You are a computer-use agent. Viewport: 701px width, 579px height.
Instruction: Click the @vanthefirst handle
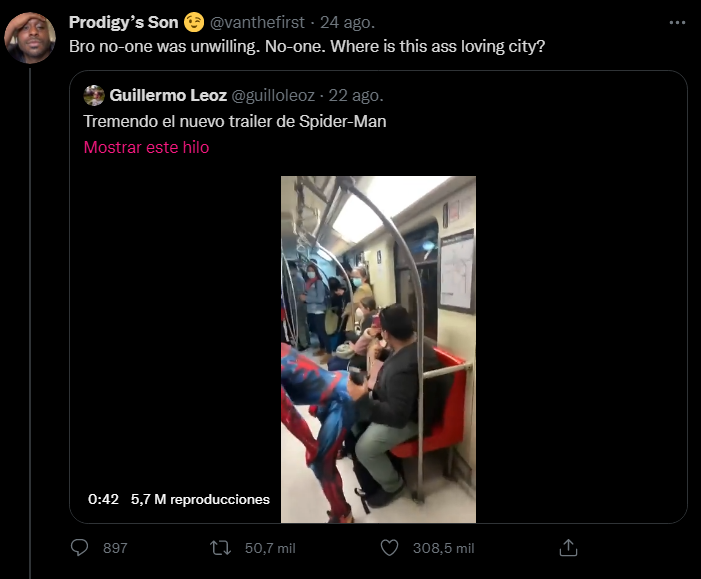[x=257, y=23]
